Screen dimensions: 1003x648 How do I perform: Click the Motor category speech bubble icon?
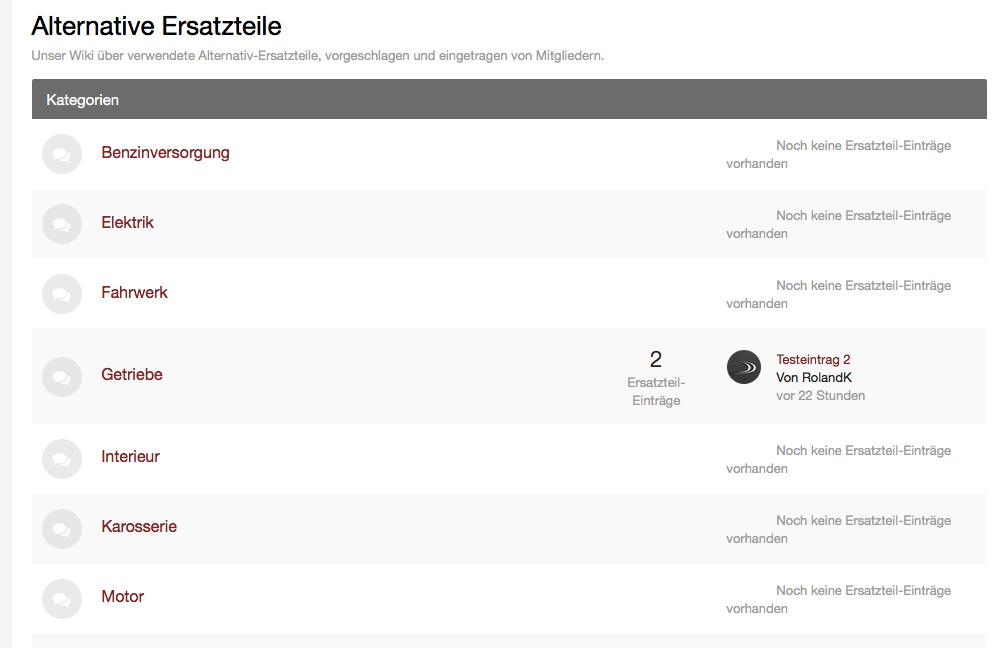(62, 598)
